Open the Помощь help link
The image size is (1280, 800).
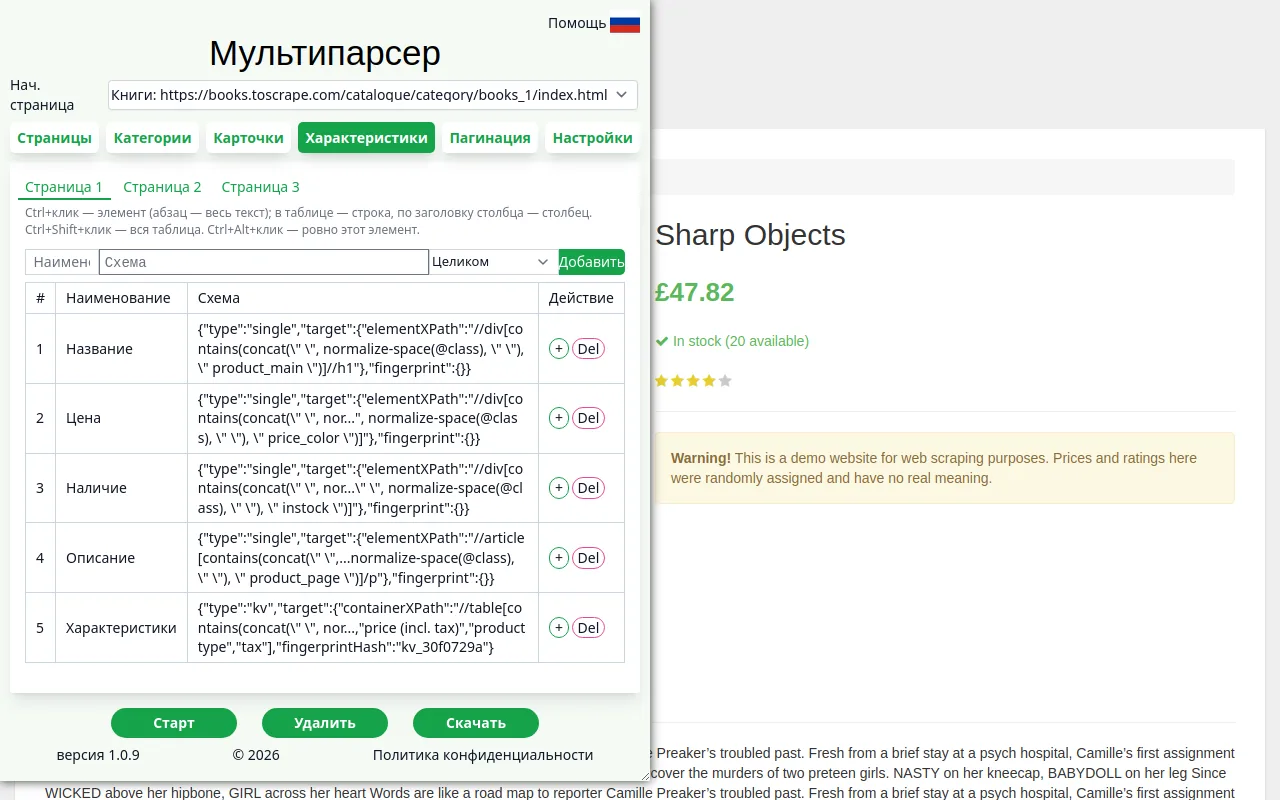577,23
